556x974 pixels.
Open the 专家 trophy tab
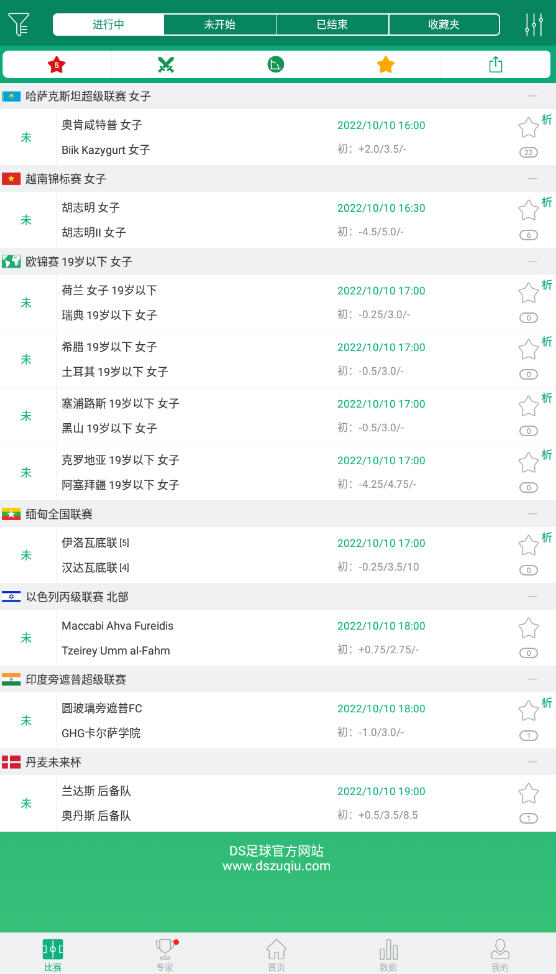pyautogui.click(x=165, y=955)
